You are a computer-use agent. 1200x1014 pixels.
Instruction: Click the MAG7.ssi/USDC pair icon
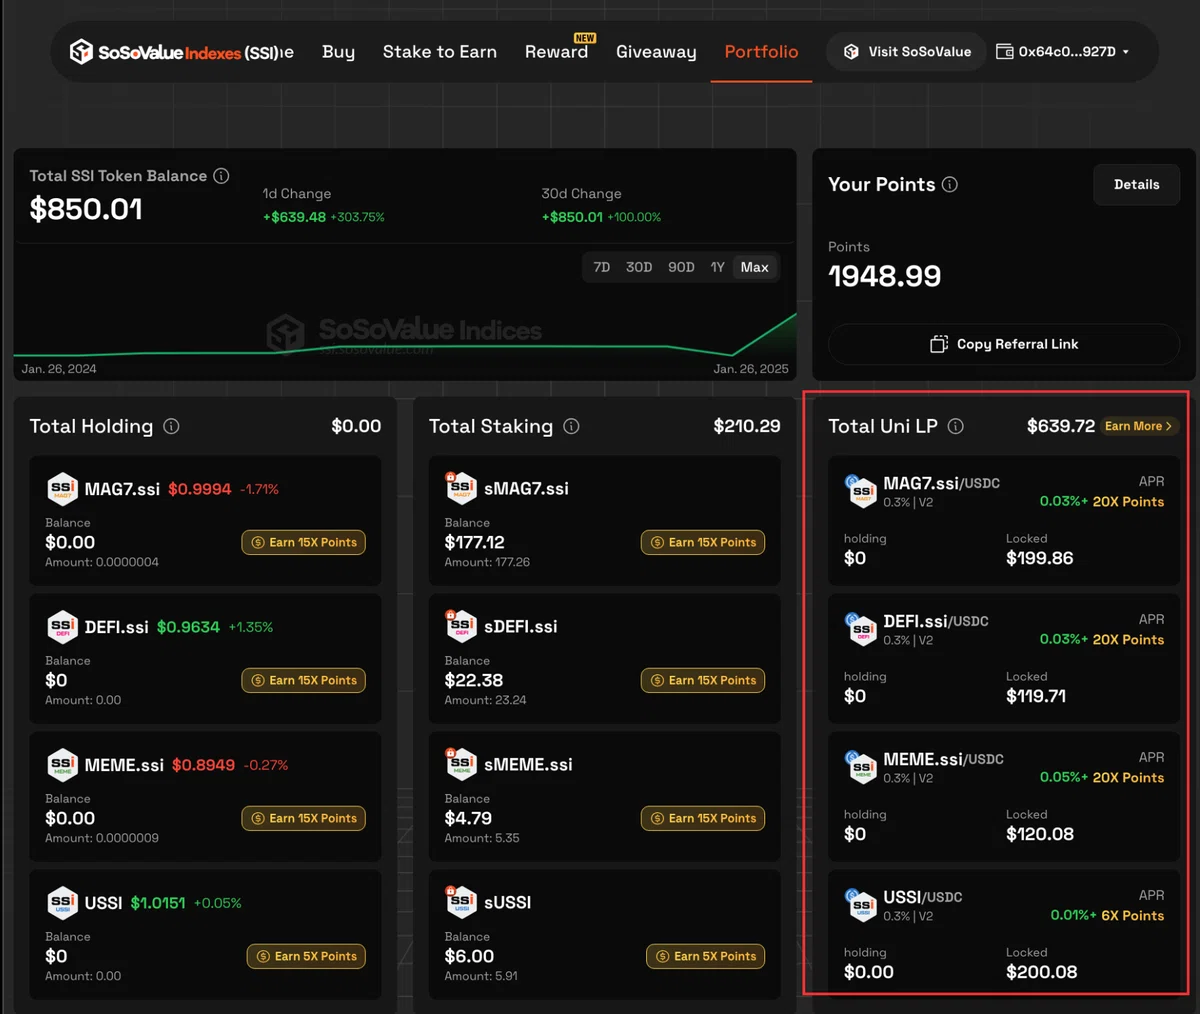point(861,491)
